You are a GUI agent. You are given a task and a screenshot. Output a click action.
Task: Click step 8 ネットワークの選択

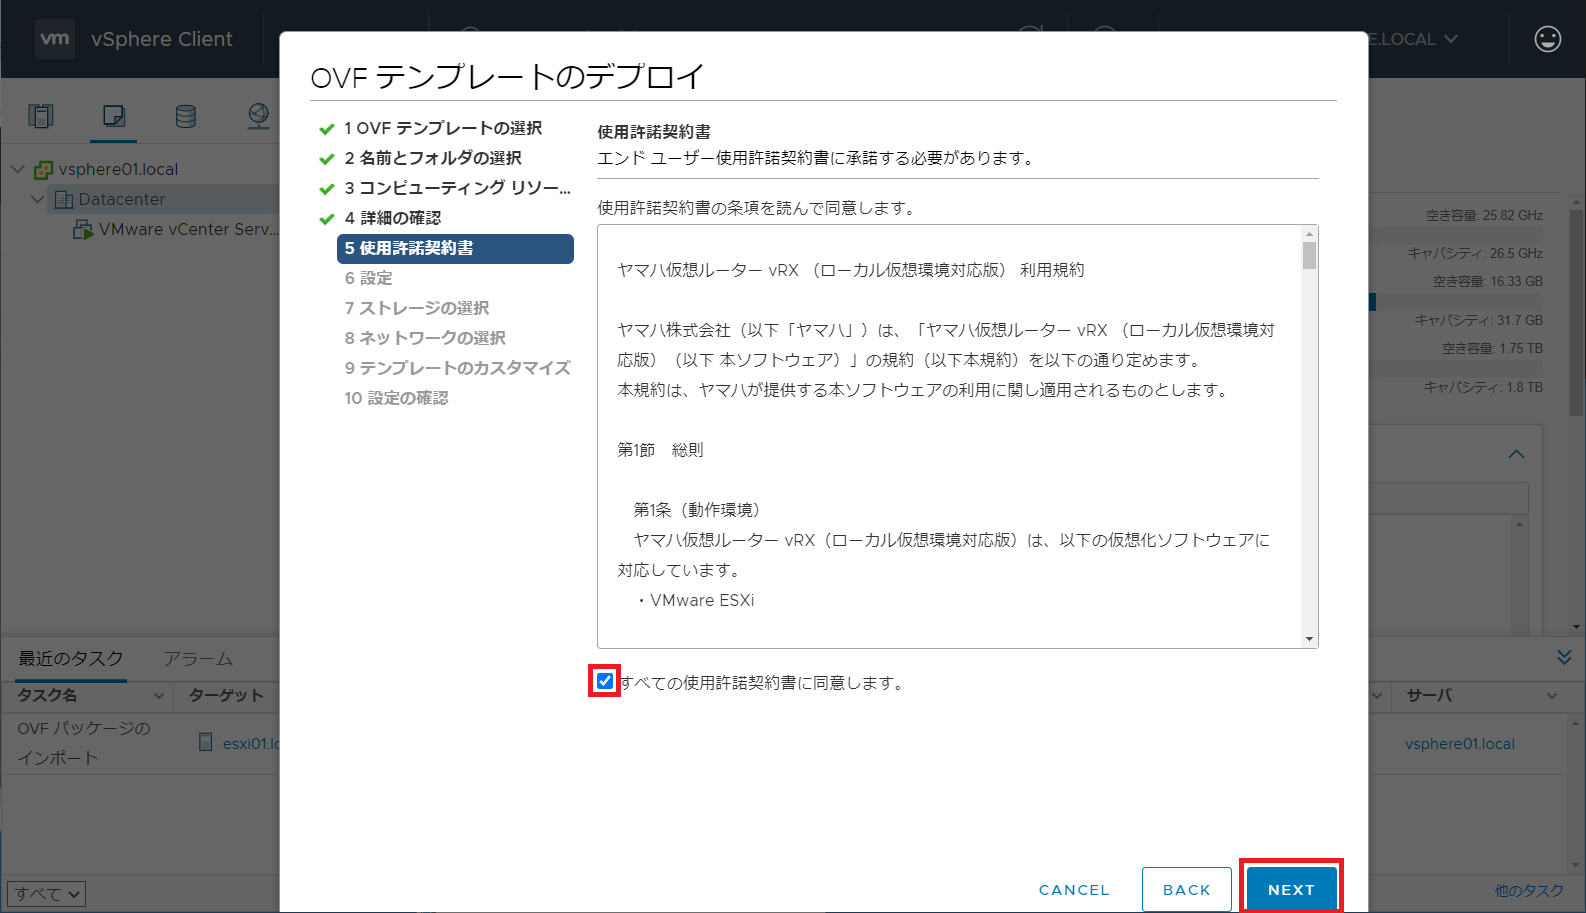coord(425,338)
